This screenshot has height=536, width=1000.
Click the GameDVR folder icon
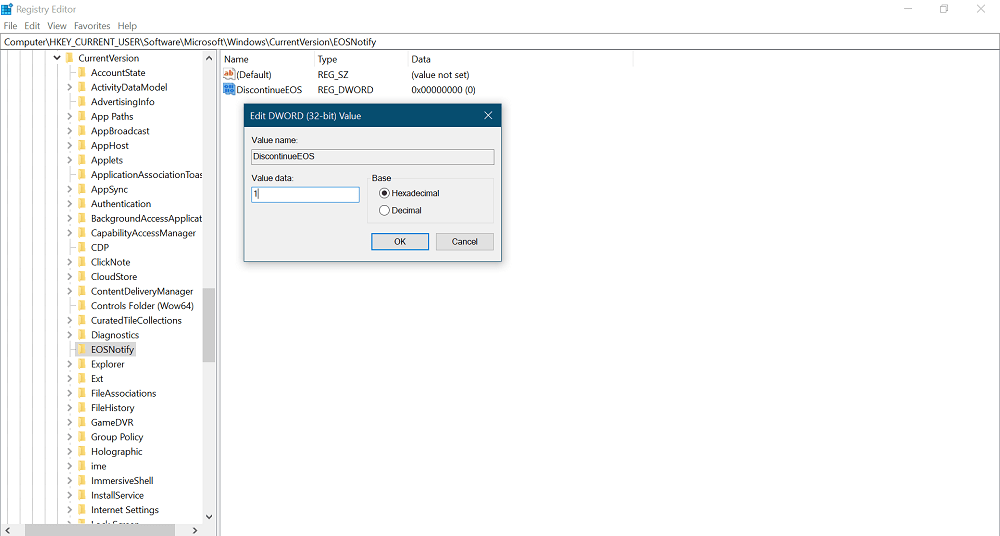point(82,422)
